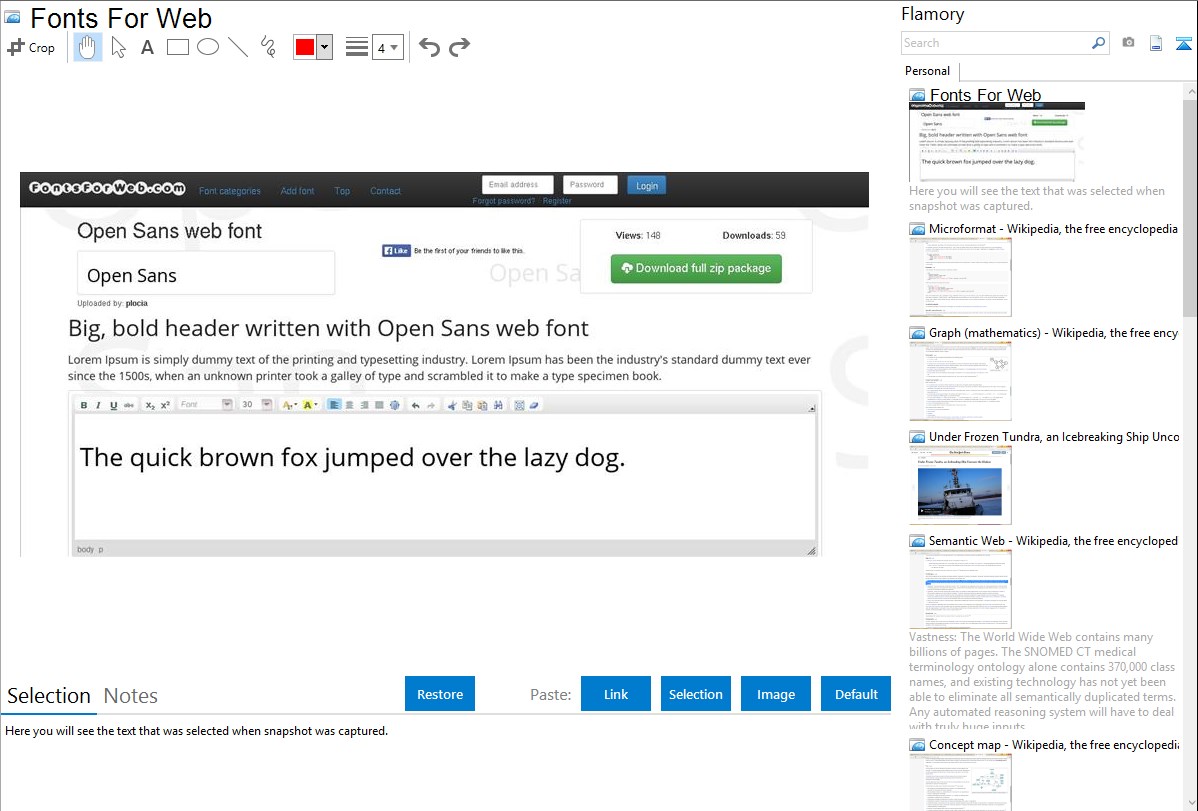Image resolution: width=1198 pixels, height=811 pixels.
Task: Open the line width dropdown showing 4
Action: [387, 47]
